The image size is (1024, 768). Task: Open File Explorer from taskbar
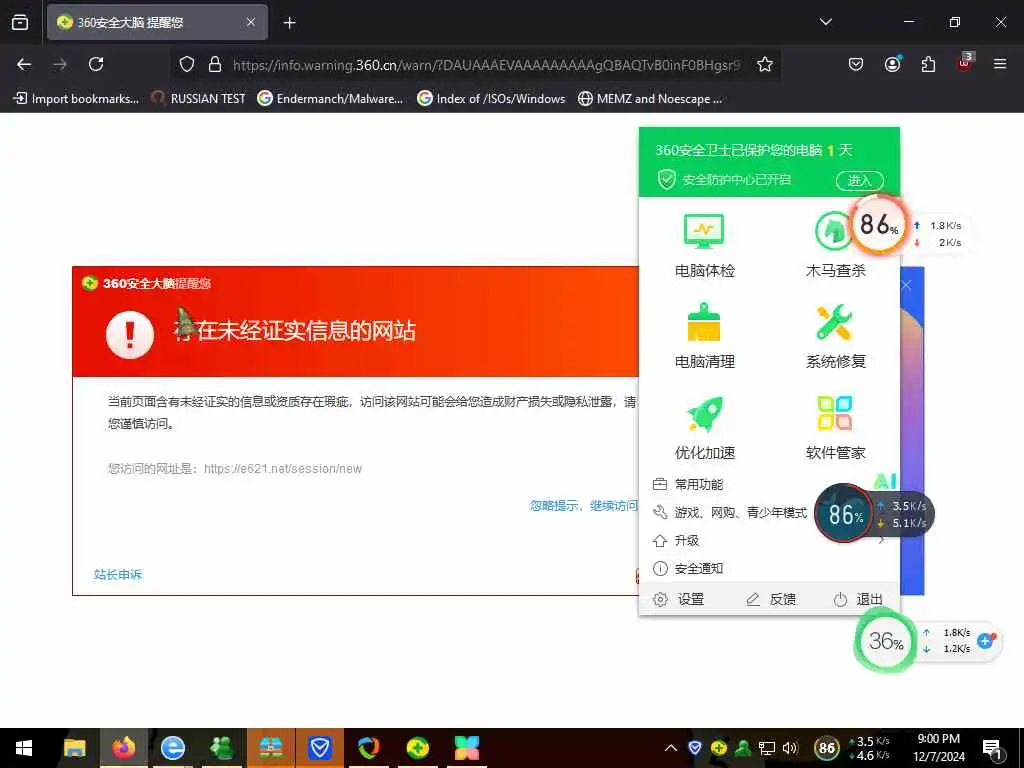[74, 748]
